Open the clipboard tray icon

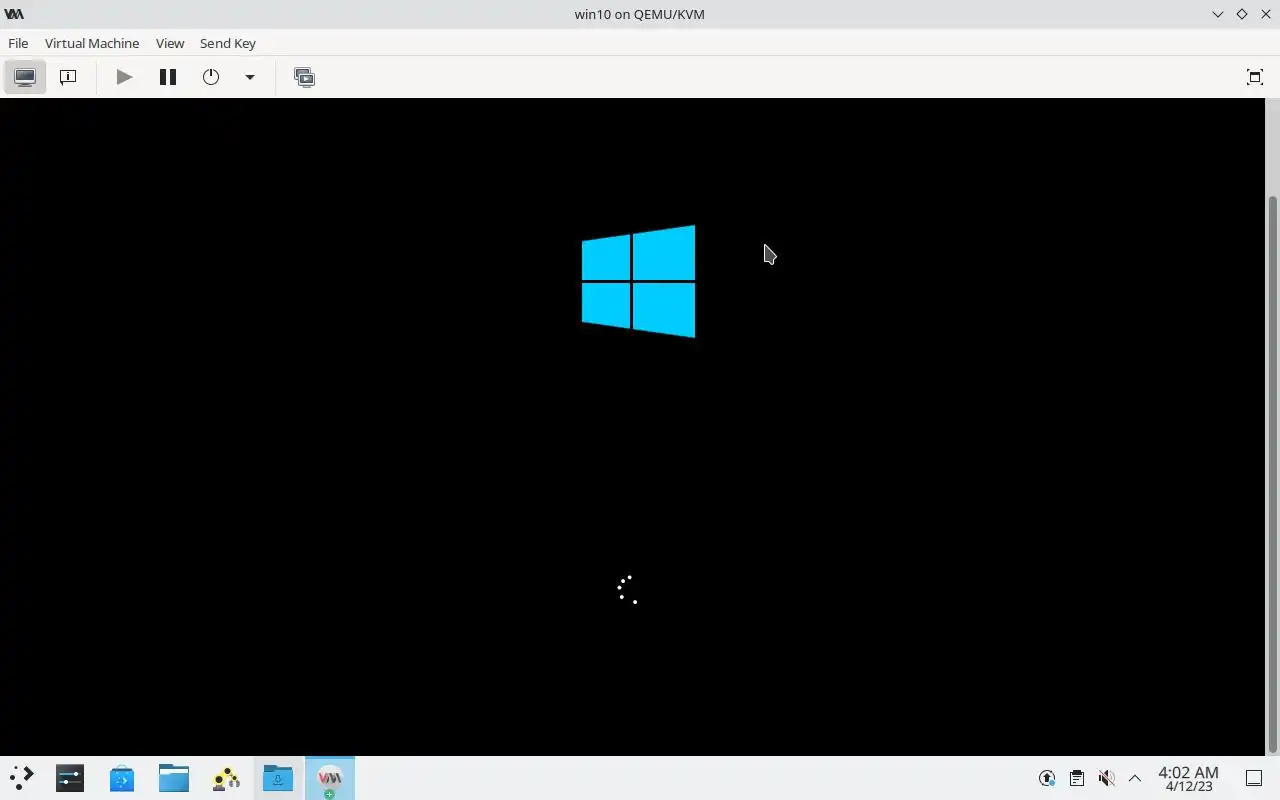(x=1076, y=778)
